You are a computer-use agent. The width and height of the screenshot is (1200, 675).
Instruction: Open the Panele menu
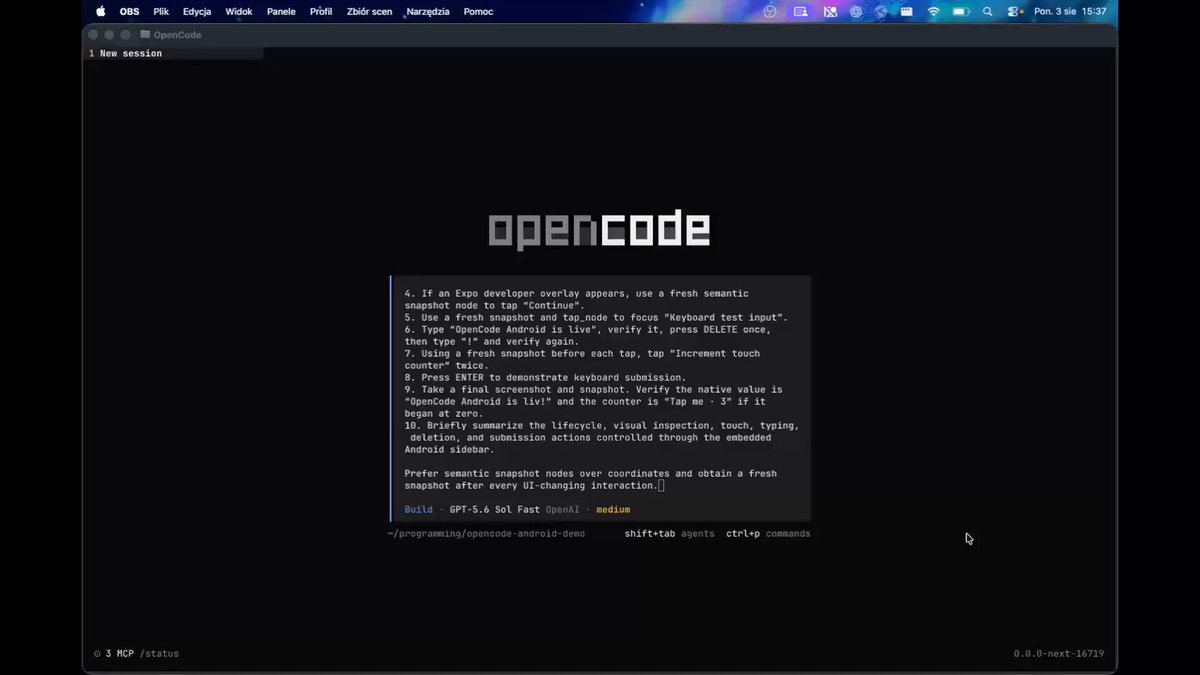pos(281,12)
